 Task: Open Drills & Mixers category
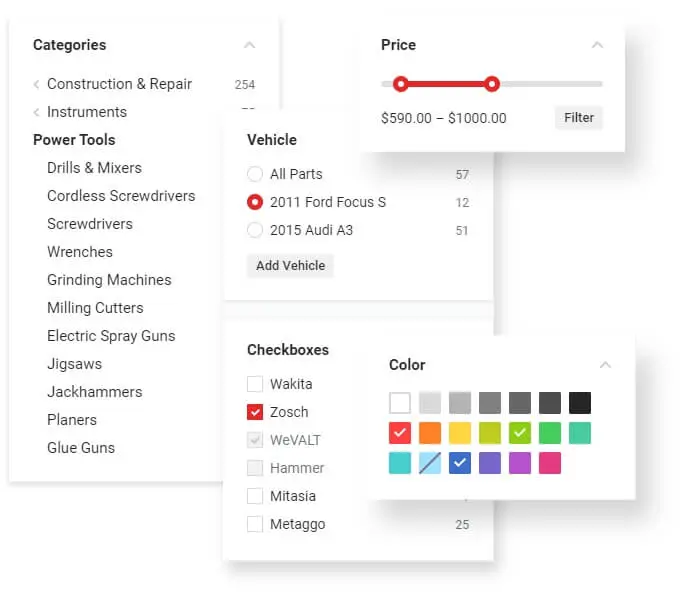[x=94, y=168]
